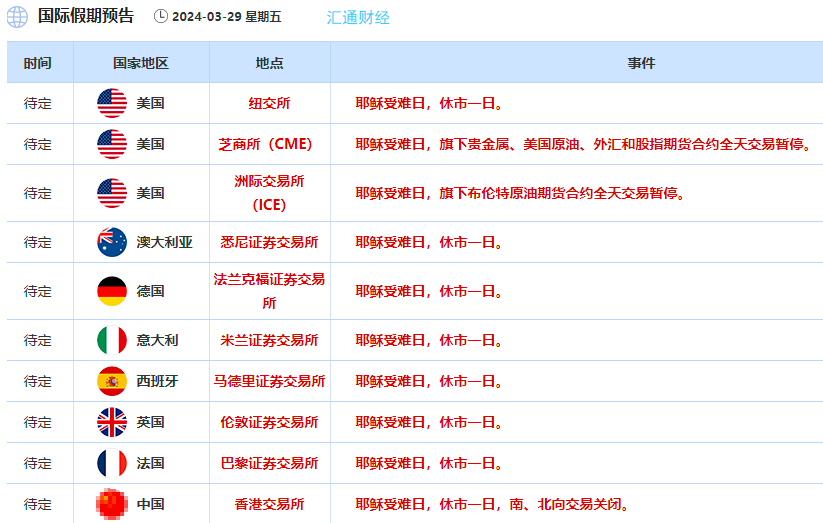Click 待定 in the 德国 row
Image resolution: width=823 pixels, height=523 pixels.
pos(38,291)
